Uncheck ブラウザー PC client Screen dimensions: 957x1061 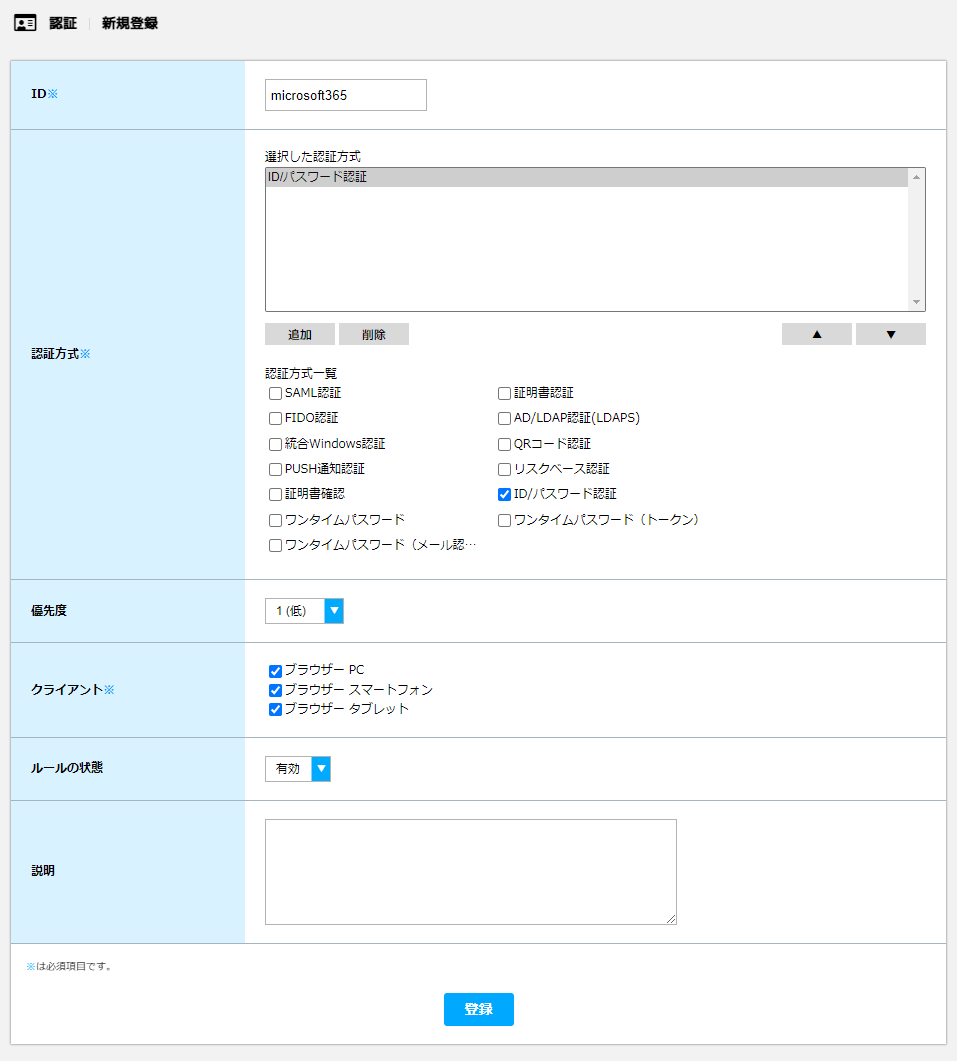coord(275,671)
